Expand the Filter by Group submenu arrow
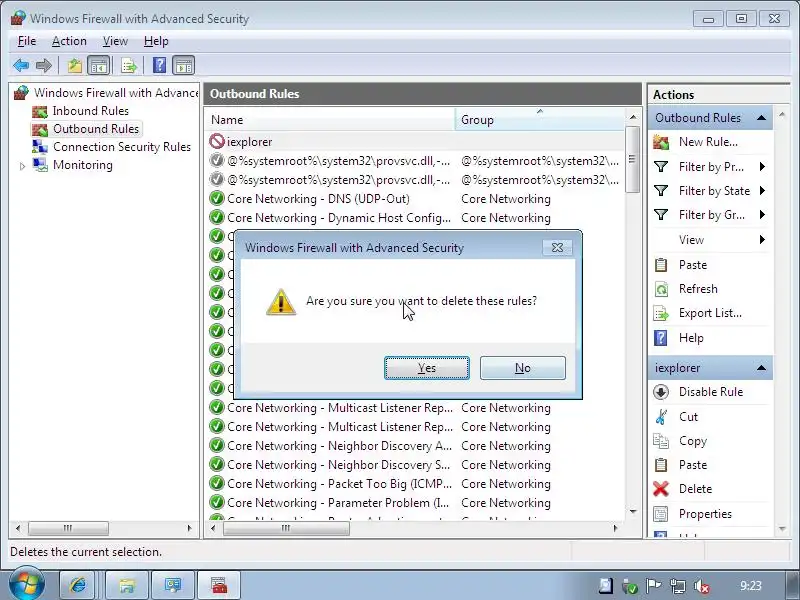 [762, 214]
